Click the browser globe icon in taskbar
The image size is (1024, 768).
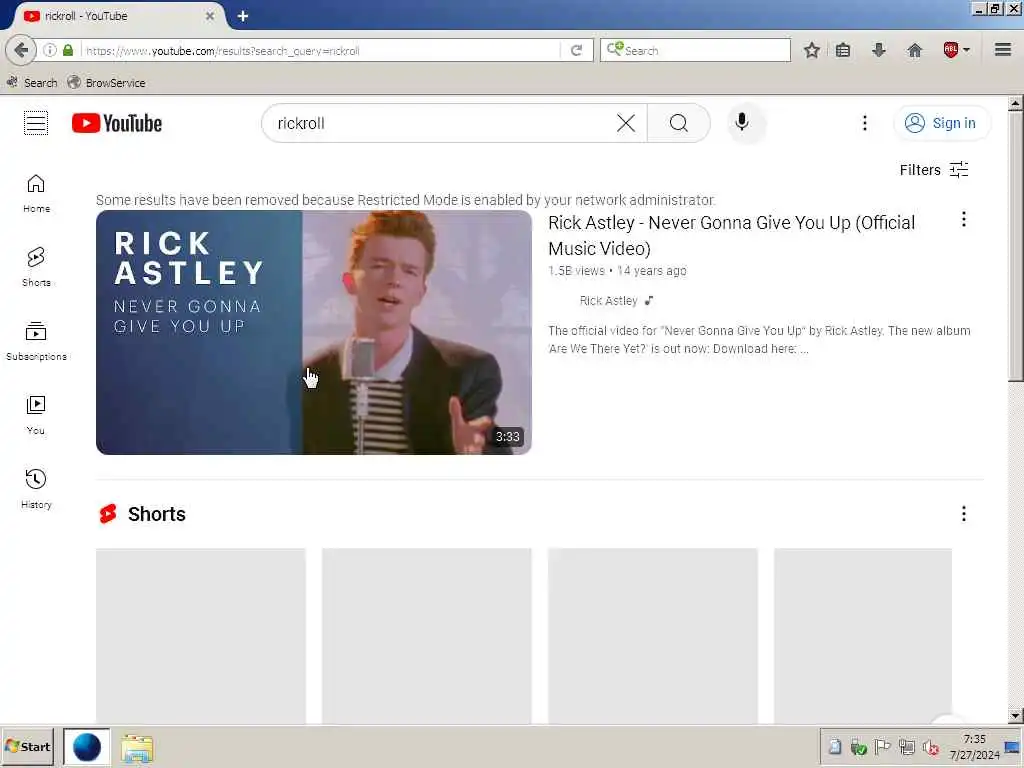[86, 747]
